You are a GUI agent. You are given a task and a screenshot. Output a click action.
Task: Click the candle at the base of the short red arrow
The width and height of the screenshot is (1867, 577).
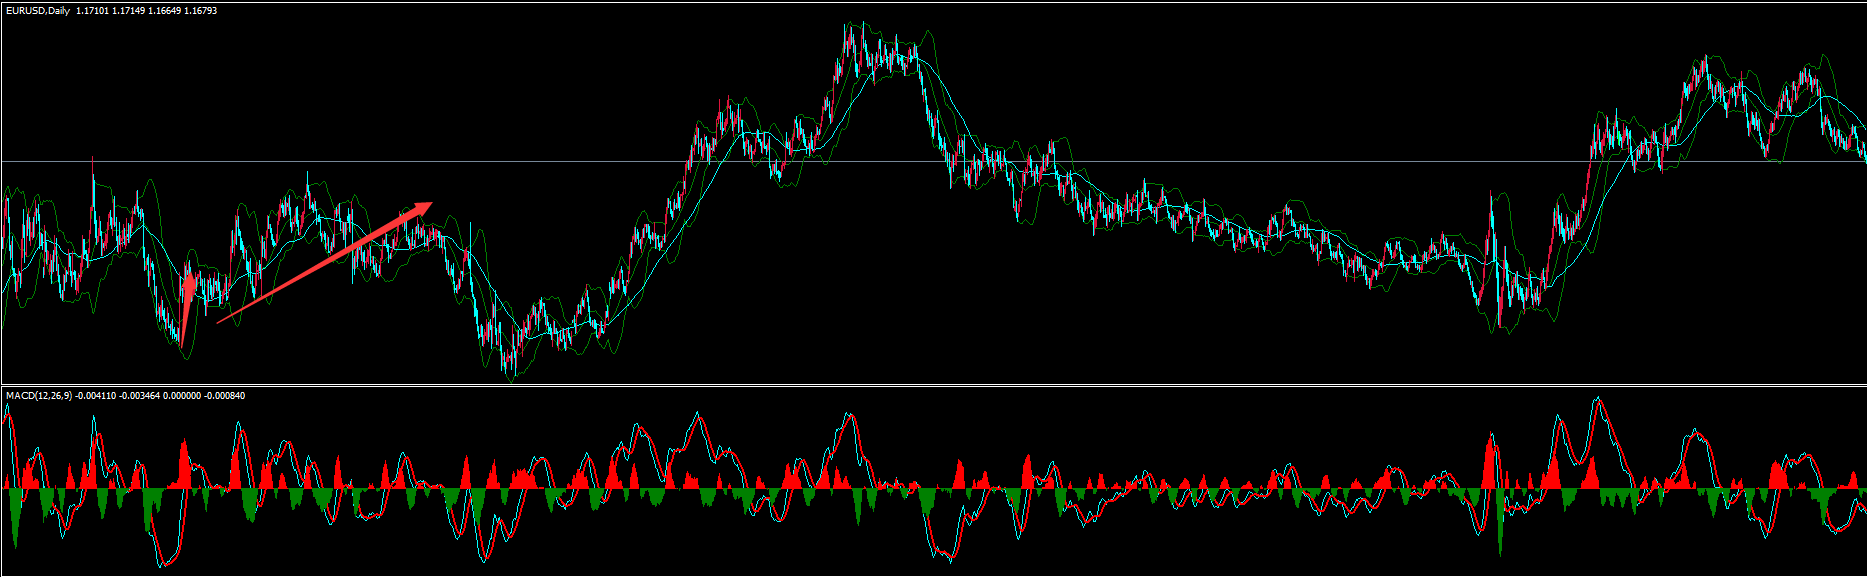coord(180,342)
